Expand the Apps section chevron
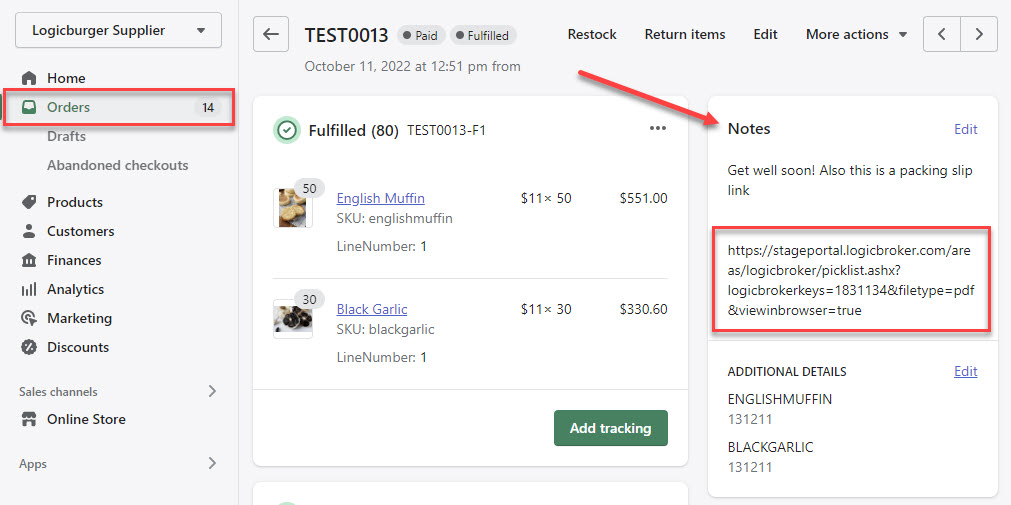The height and width of the screenshot is (505, 1011). tap(212, 463)
